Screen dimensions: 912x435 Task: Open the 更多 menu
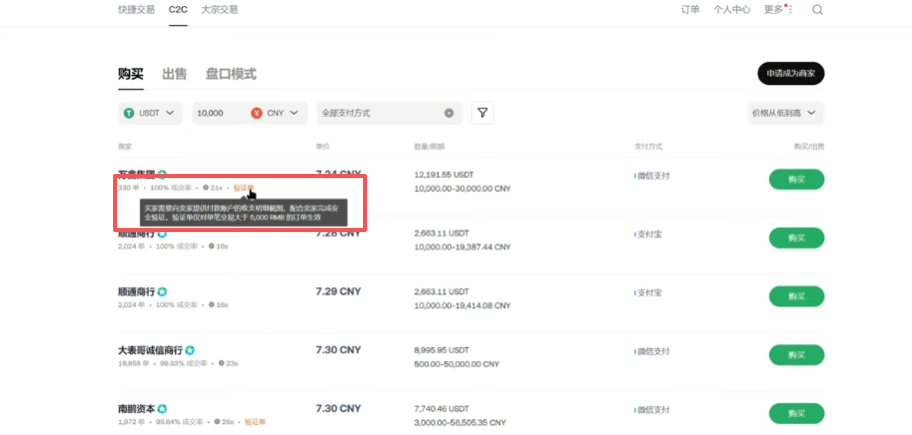pos(773,10)
